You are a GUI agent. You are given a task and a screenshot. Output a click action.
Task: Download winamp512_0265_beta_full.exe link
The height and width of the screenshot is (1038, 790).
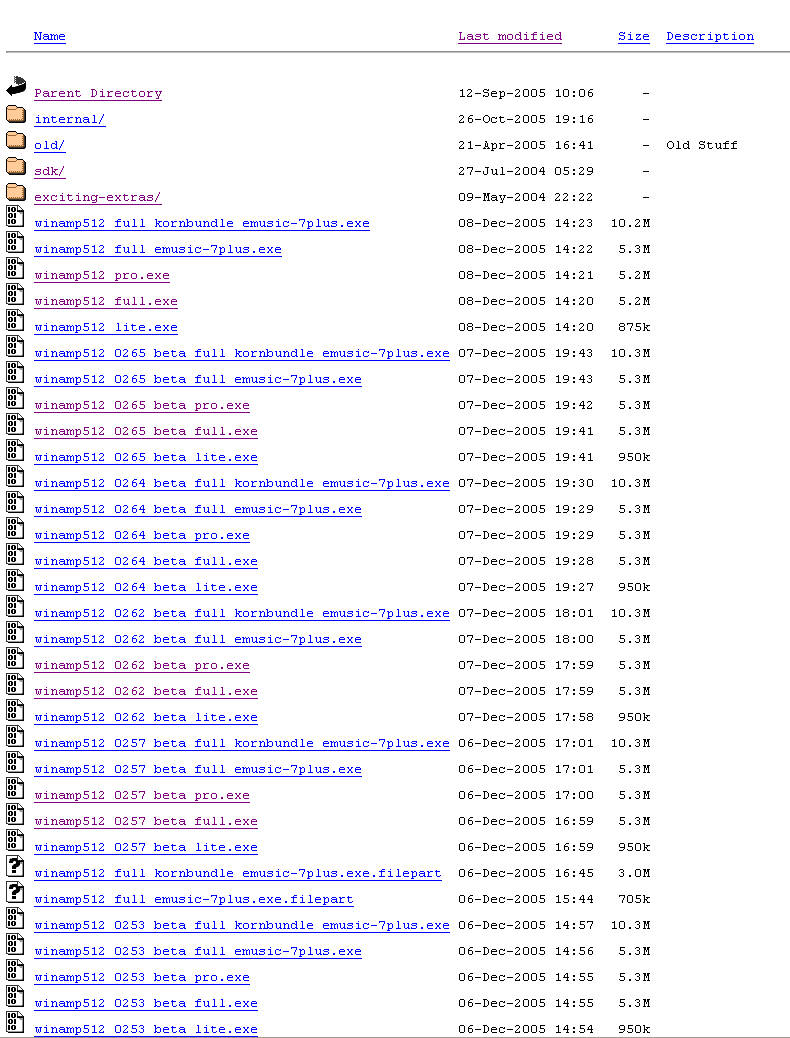coord(146,431)
